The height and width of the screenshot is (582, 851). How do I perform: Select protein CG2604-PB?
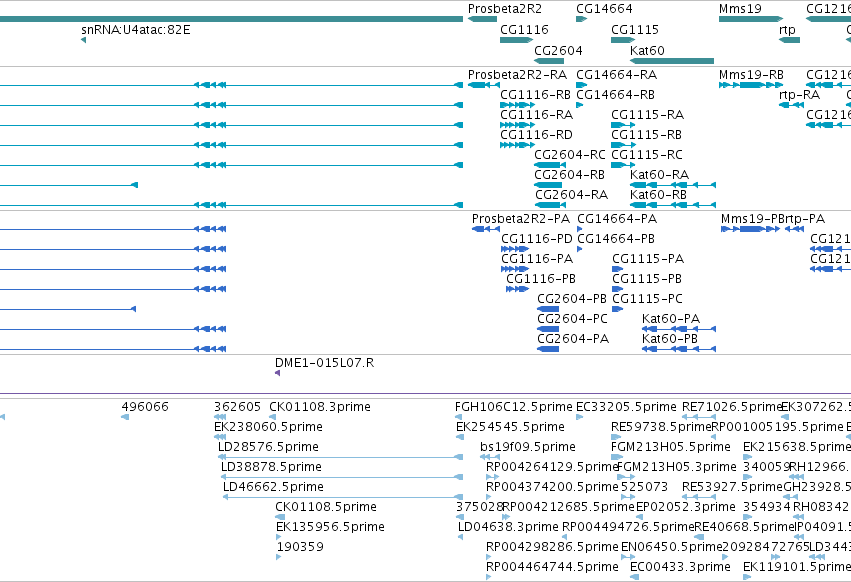coord(572,299)
